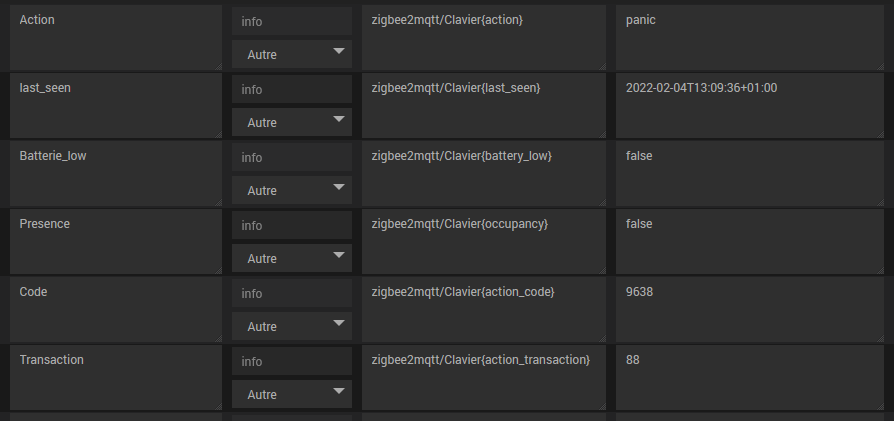Click the Action name field
The width and height of the screenshot is (894, 421).
115,37
